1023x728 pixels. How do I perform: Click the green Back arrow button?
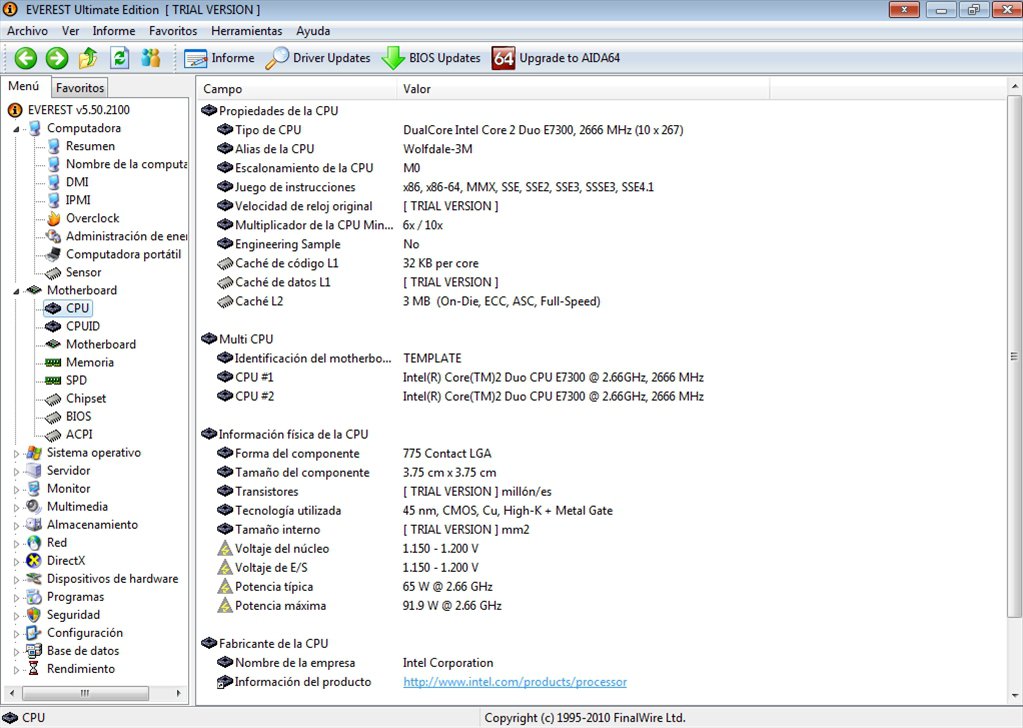tap(26, 58)
